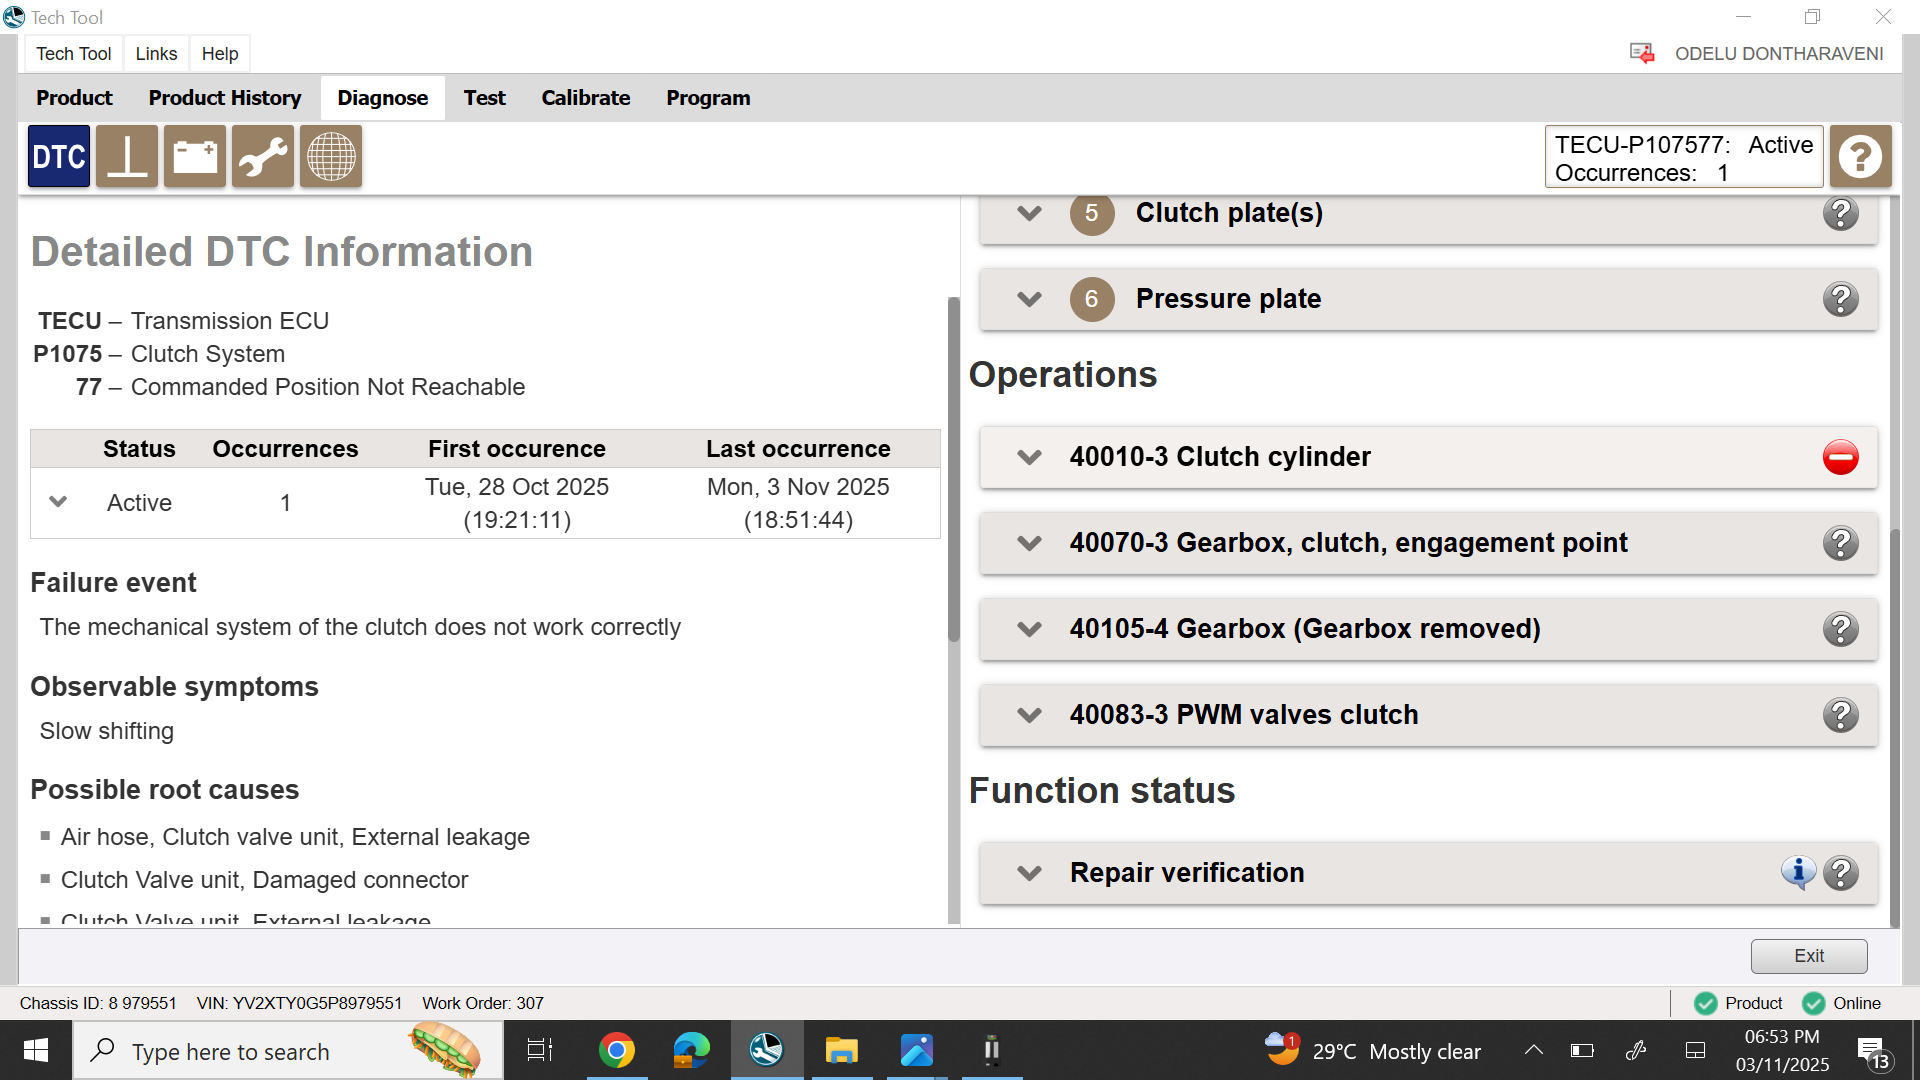Viewport: 1920px width, 1080px height.
Task: Open help for PWM valves clutch
Action: coord(1841,715)
